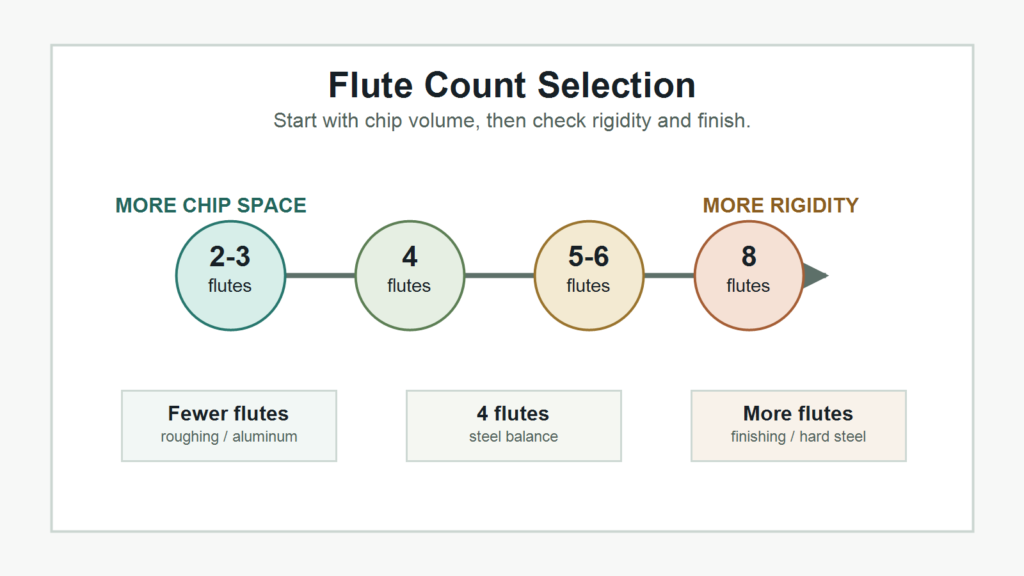
Task: Click the 5-6 flutes circle
Action: [x=588, y=276]
